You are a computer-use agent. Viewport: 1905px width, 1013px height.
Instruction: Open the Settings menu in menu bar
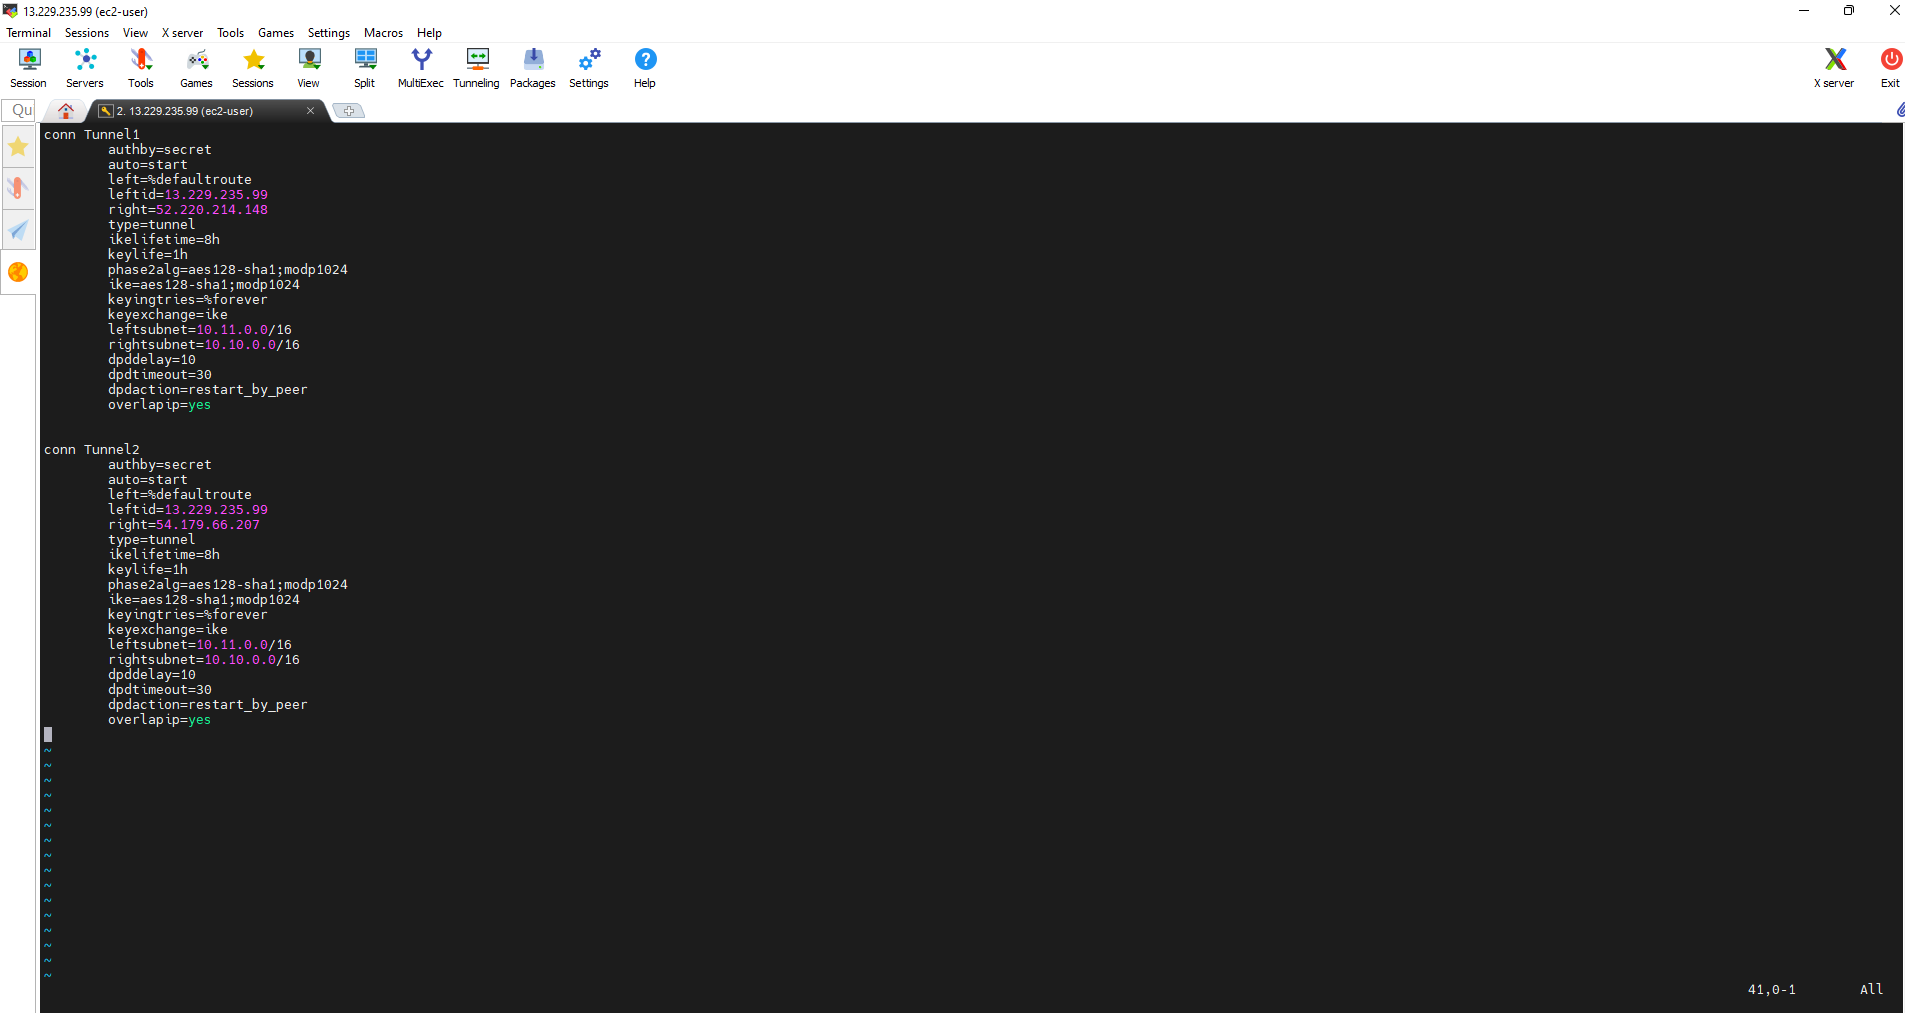(x=328, y=33)
